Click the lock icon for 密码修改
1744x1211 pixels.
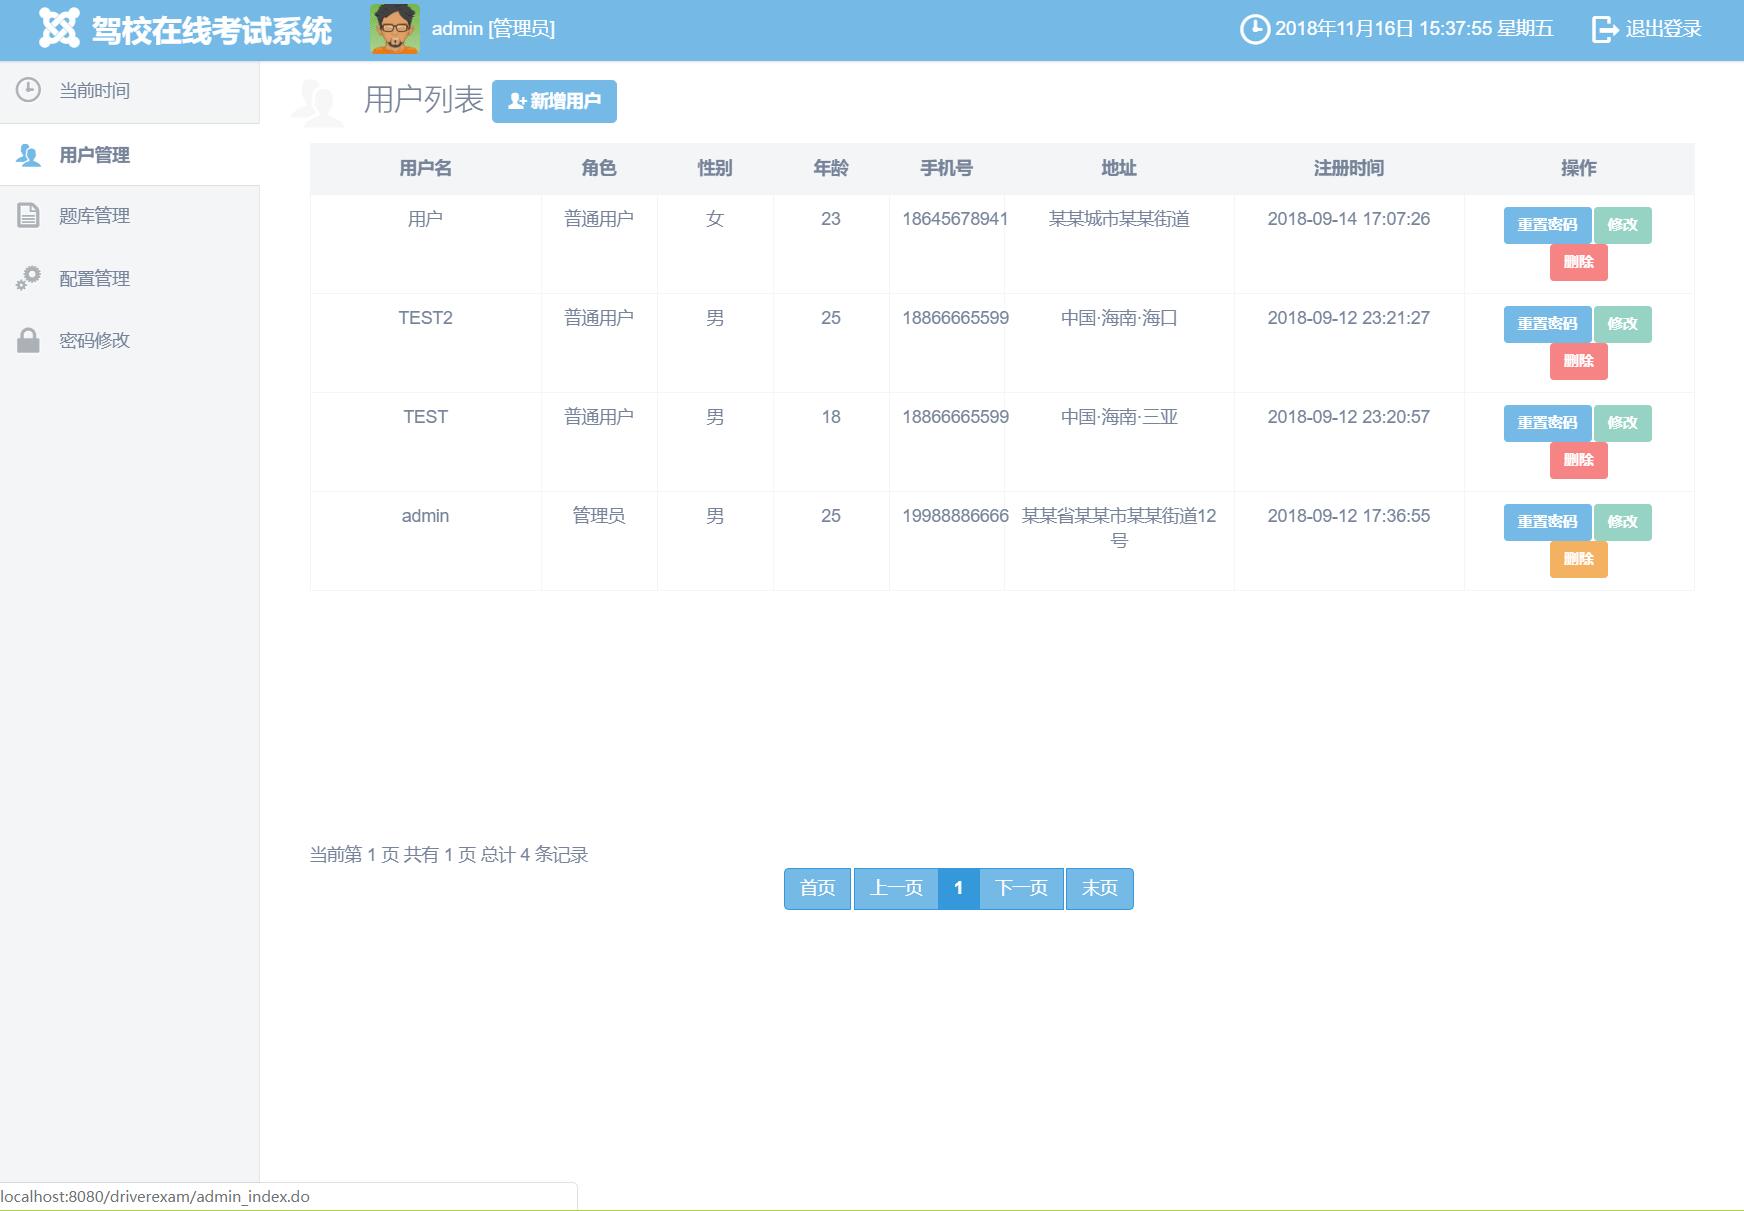pos(28,340)
